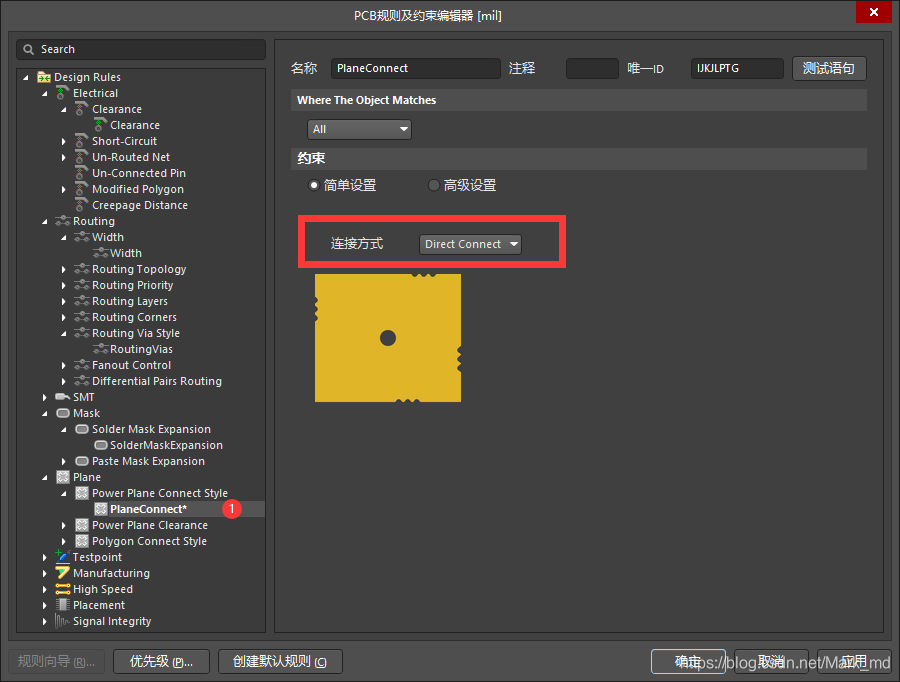Click the 创建默认规则 button
Image resolution: width=900 pixels, height=682 pixels.
click(280, 661)
